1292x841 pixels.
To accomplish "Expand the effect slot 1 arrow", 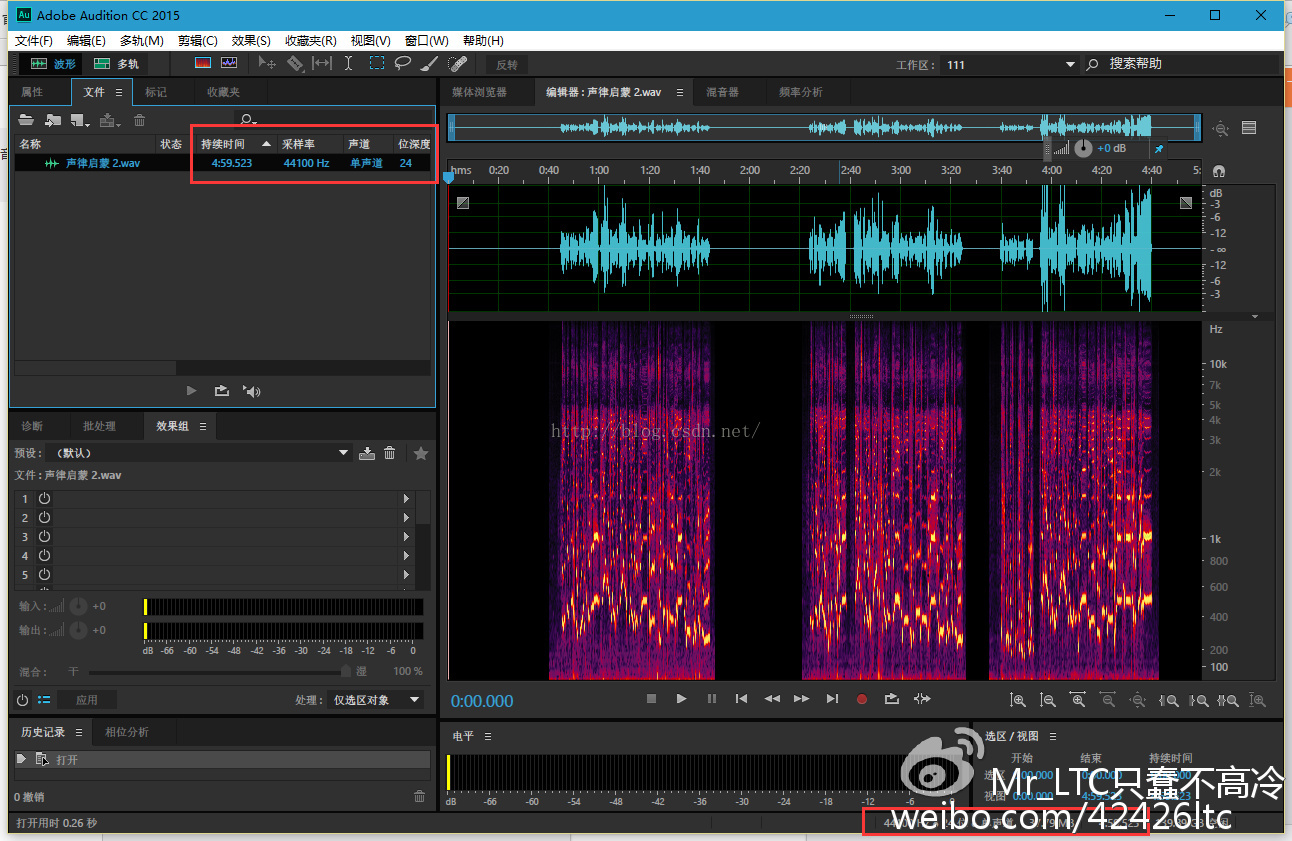I will click(406, 498).
